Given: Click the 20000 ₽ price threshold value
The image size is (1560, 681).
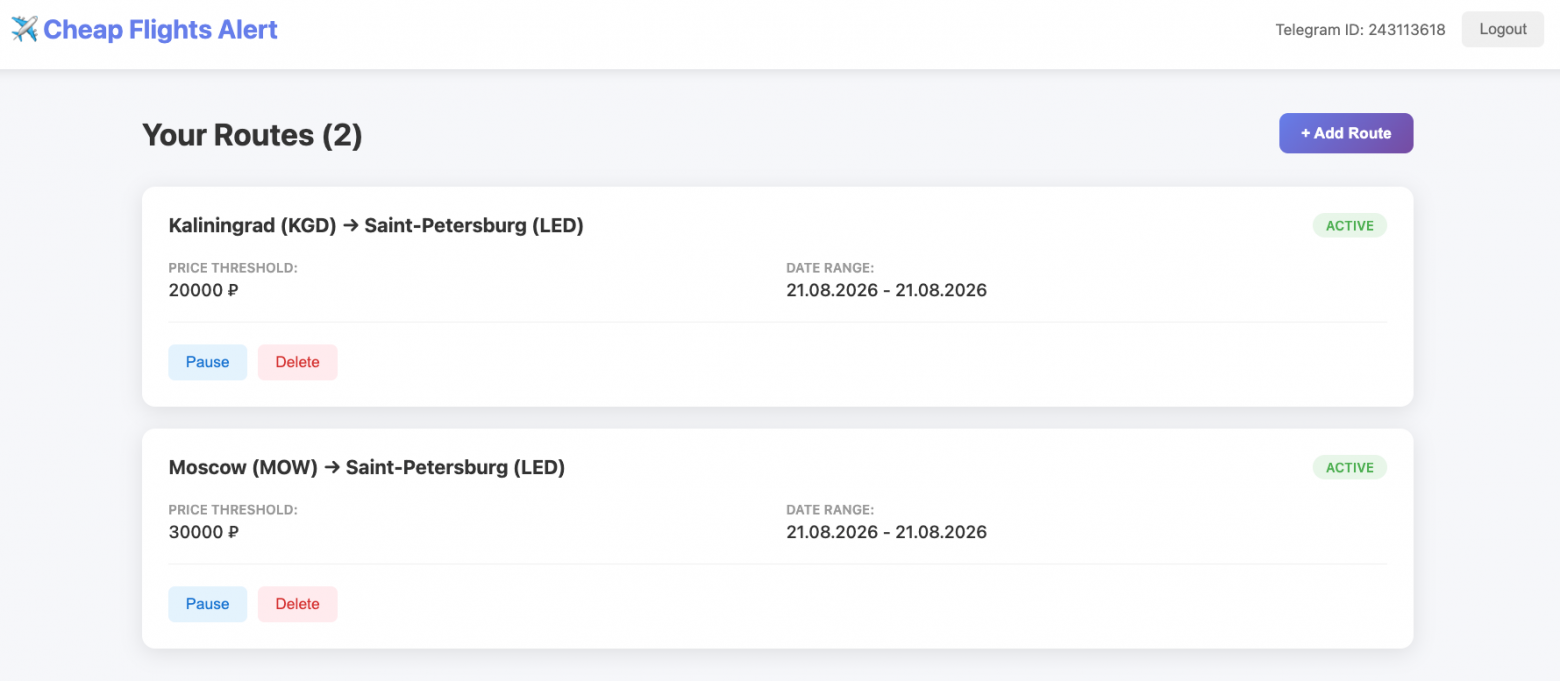Looking at the screenshot, I should point(204,290).
